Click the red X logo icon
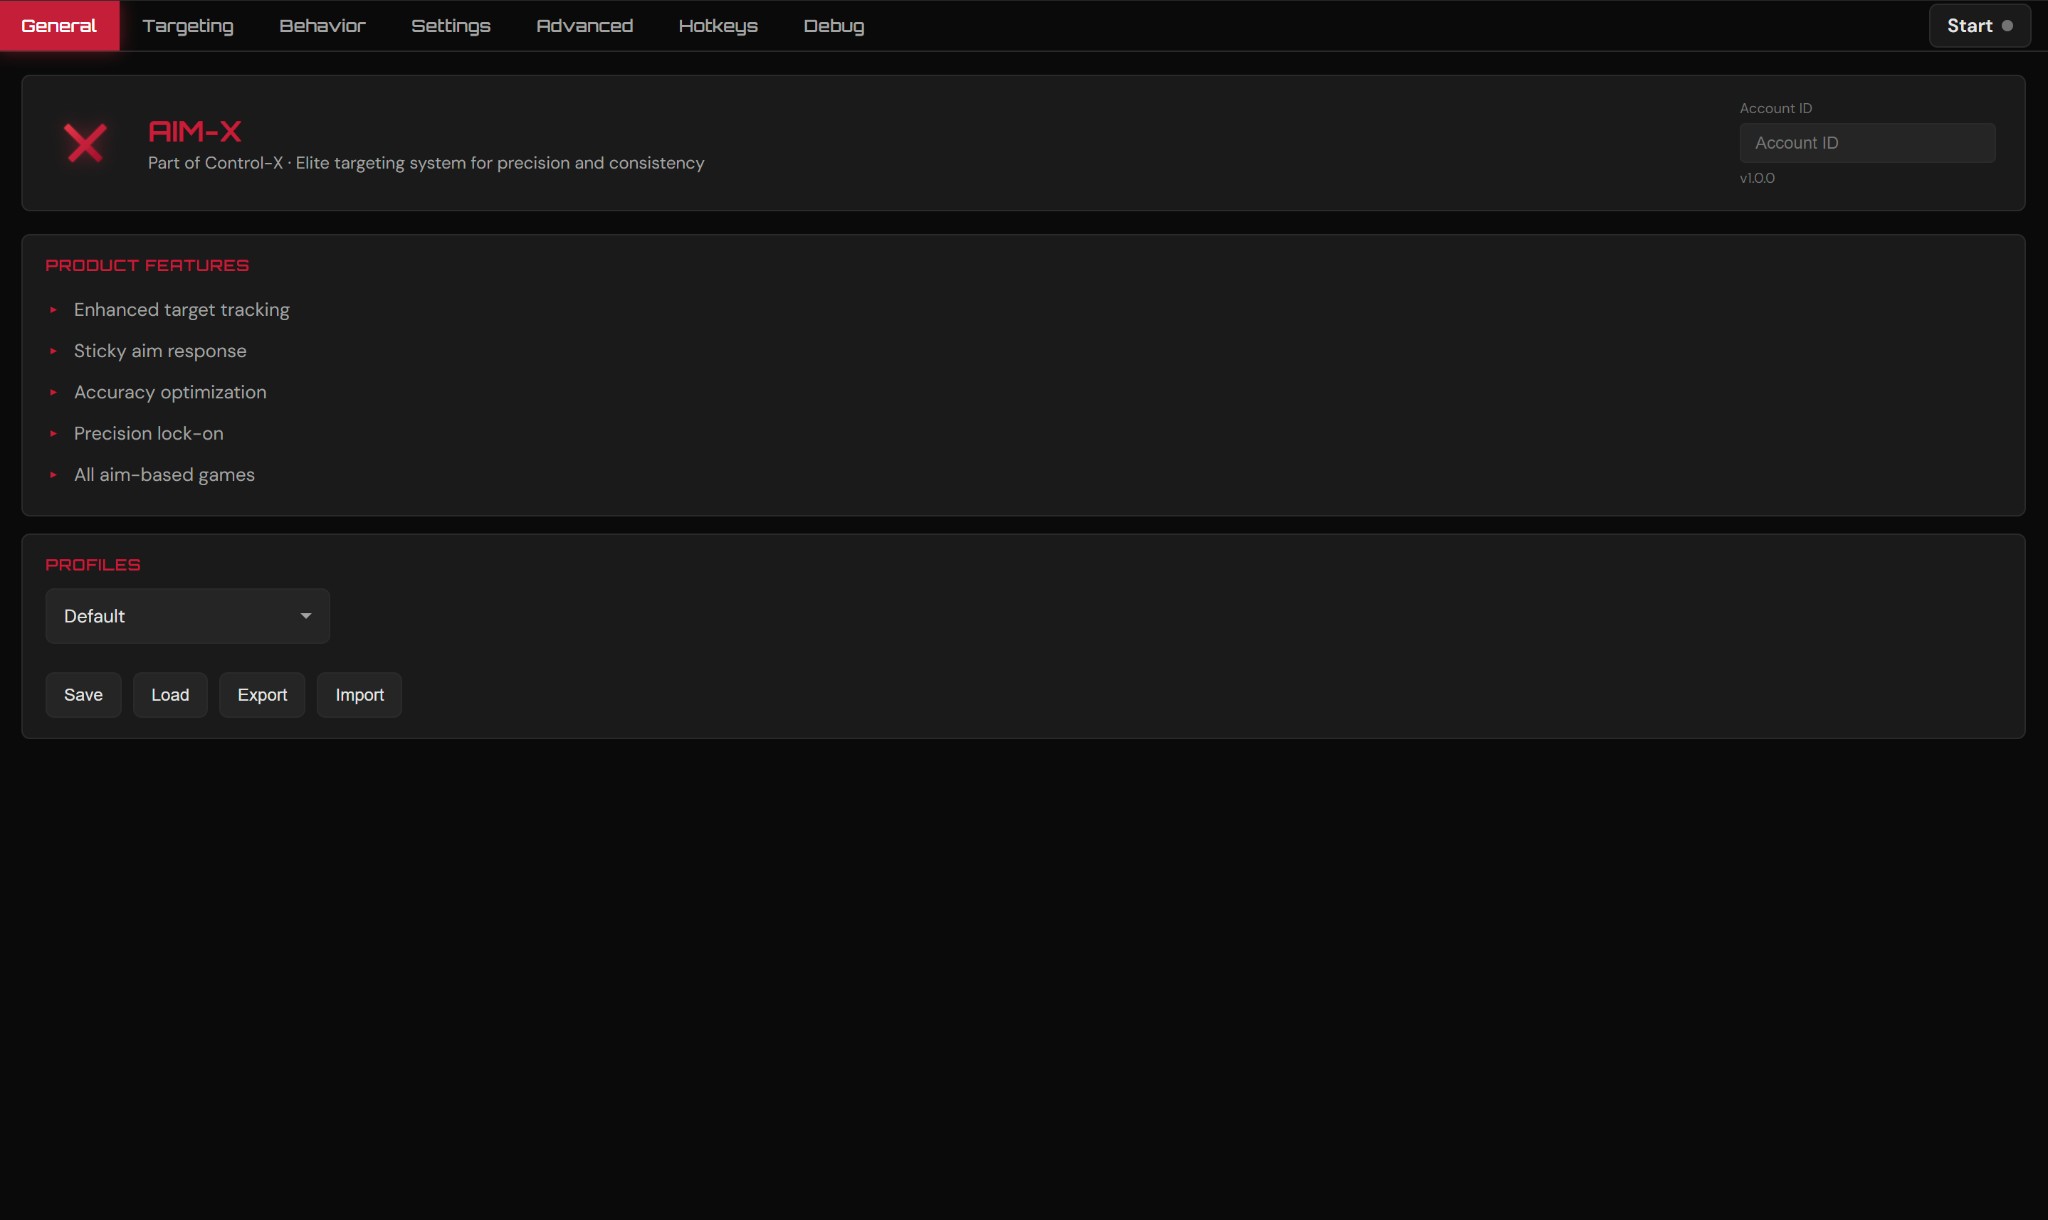 coord(85,143)
